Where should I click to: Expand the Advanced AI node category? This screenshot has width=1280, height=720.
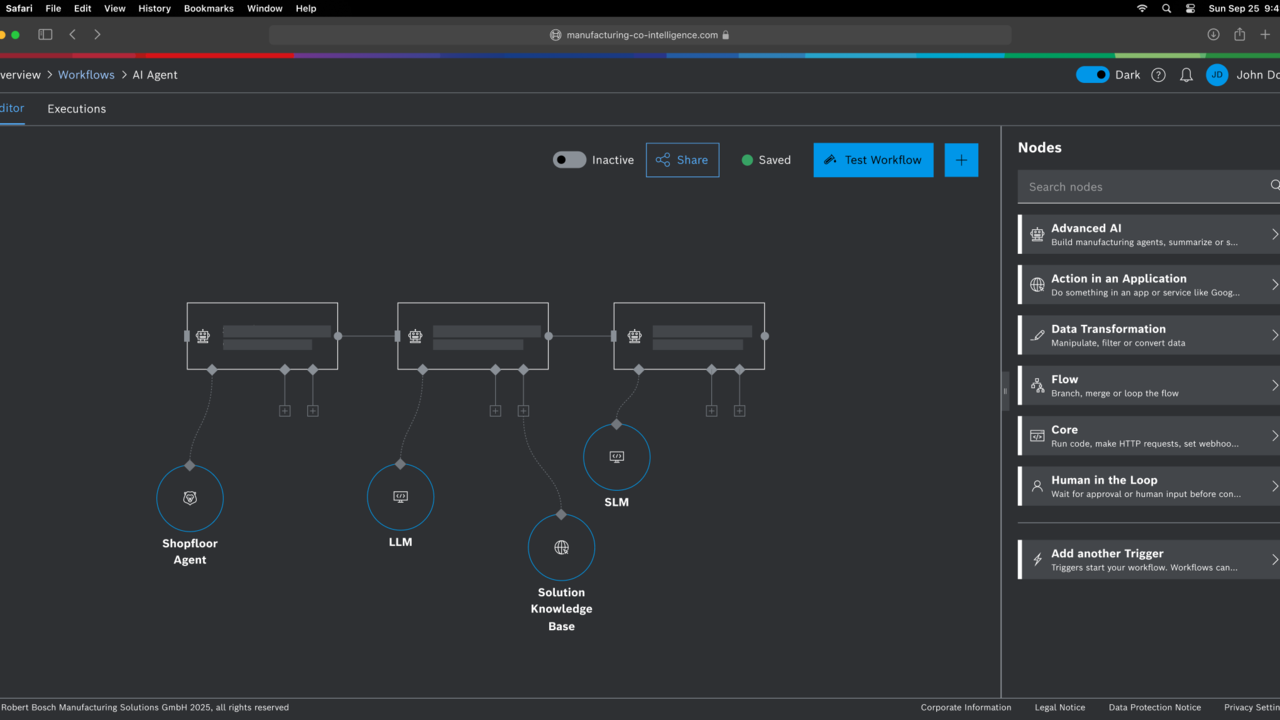tap(1148, 234)
